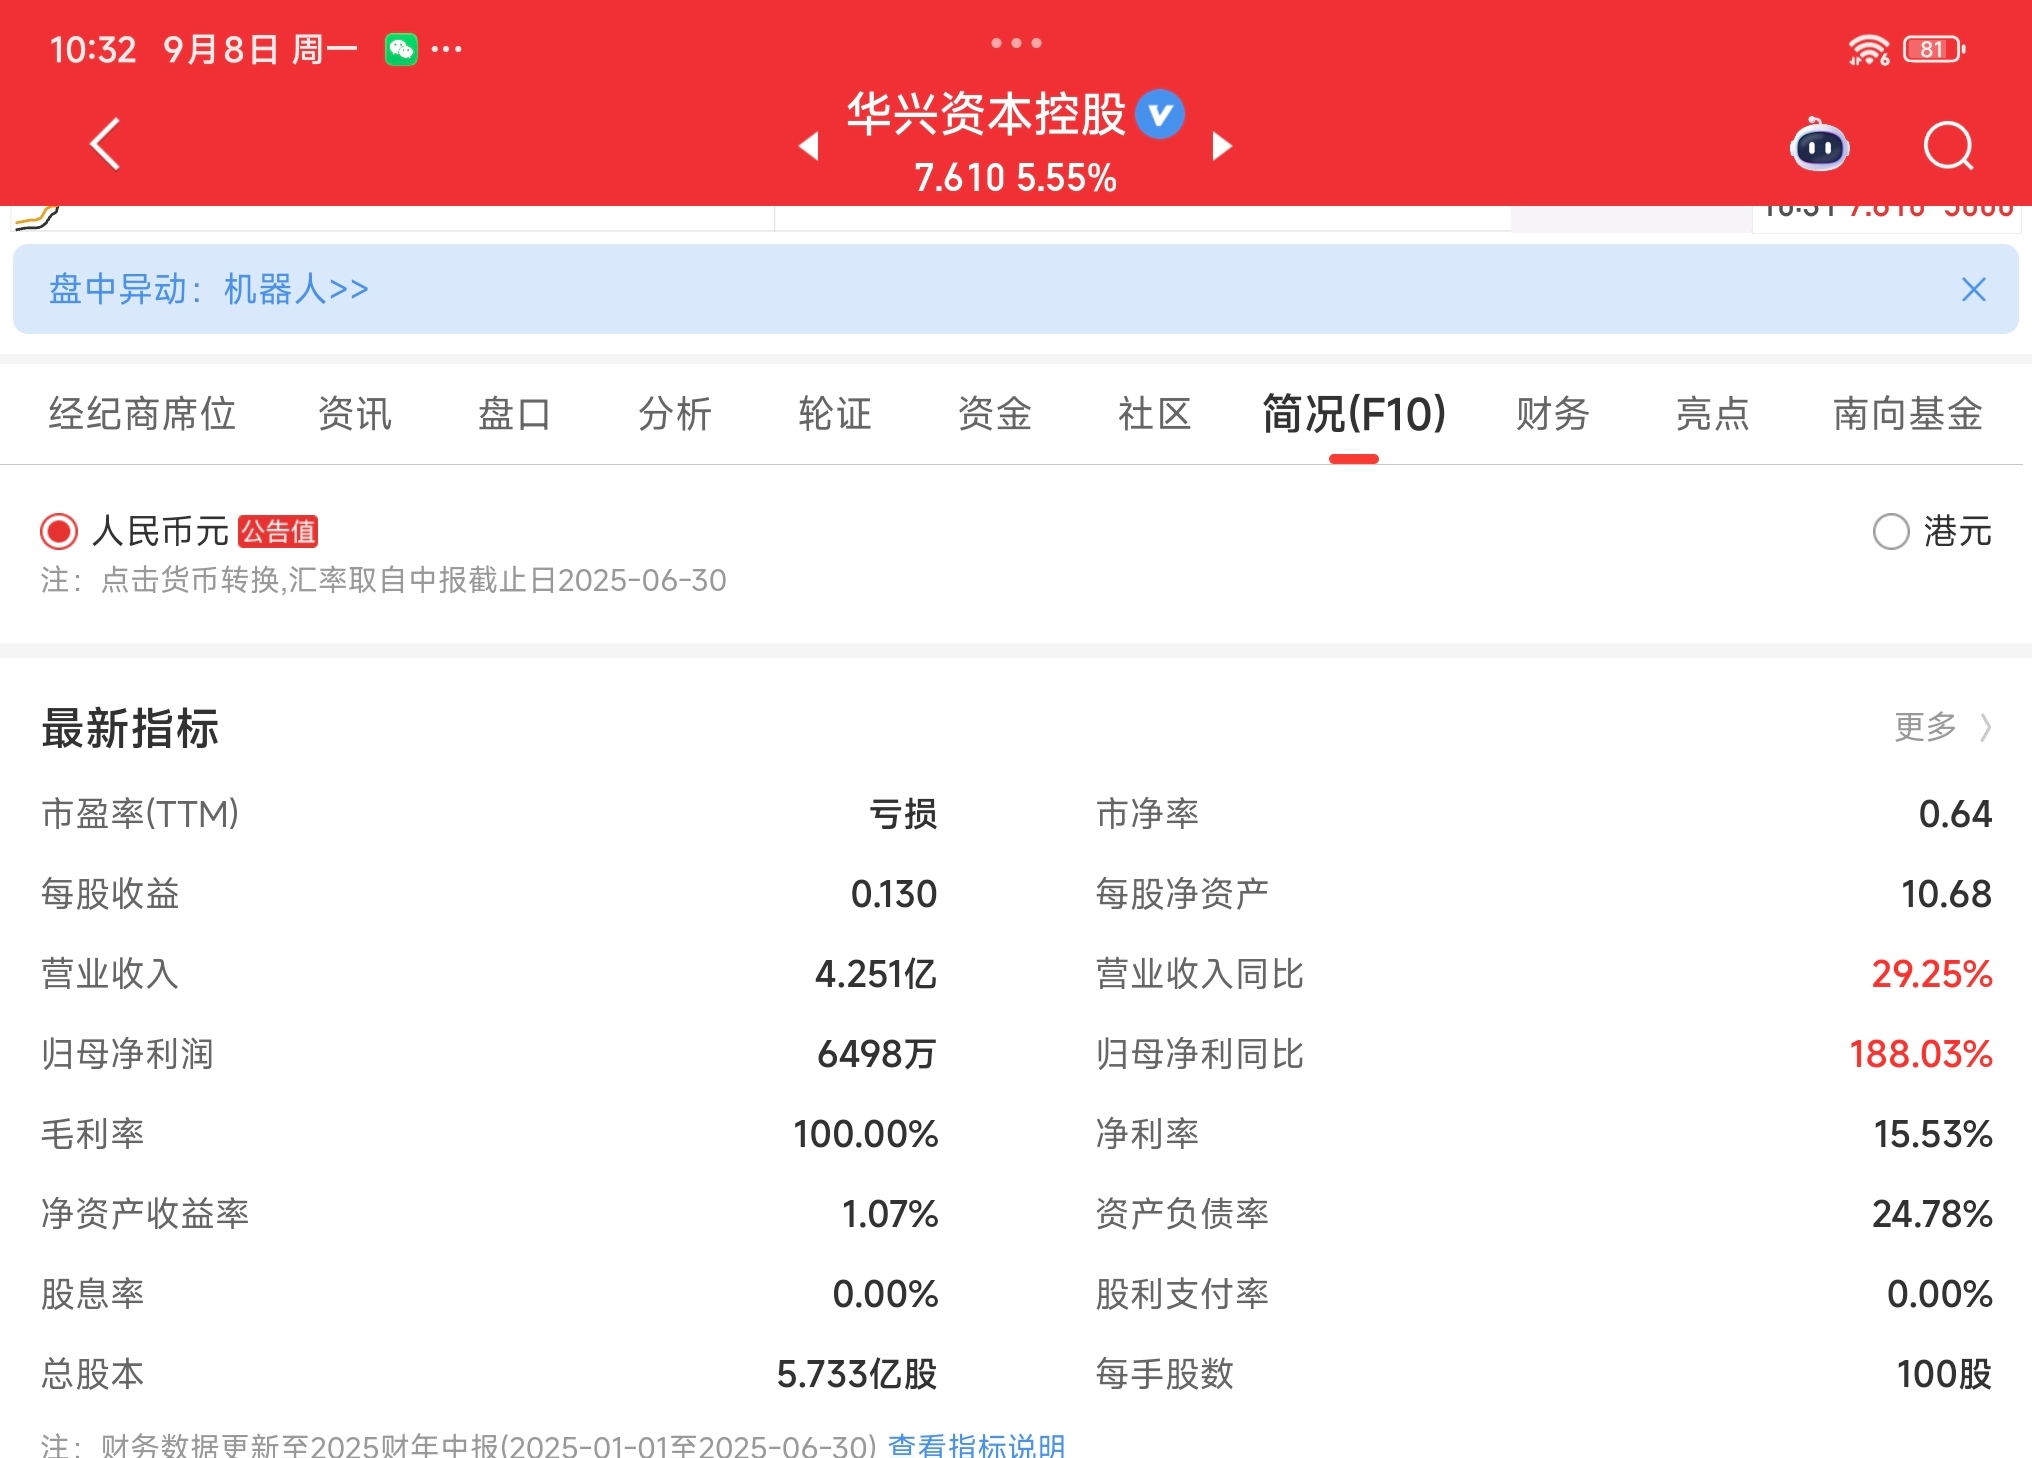Screen dimensions: 2032x1458
Task: Tap the battery indicator
Action: coord(1934,49)
